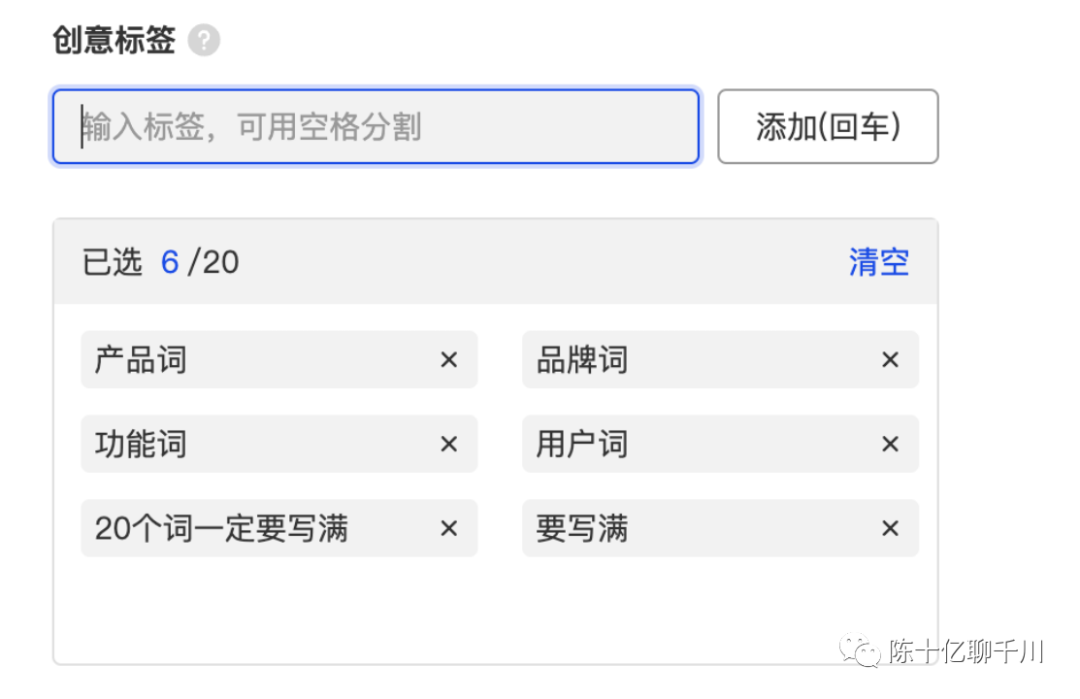Click the 创意标签 section title
Screen dimensions: 1080x699
114,41
